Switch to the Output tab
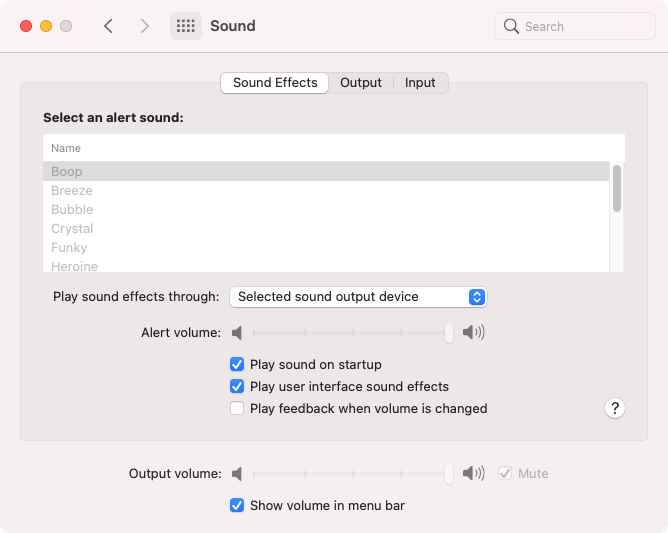This screenshot has width=668, height=533. 360,83
